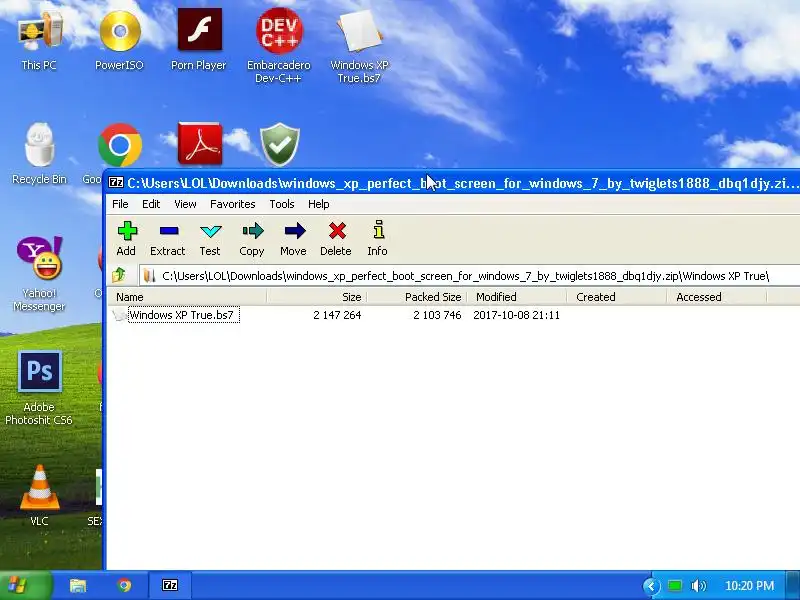This screenshot has width=800, height=600.
Task: Open the volume speaker tray icon
Action: click(698, 586)
